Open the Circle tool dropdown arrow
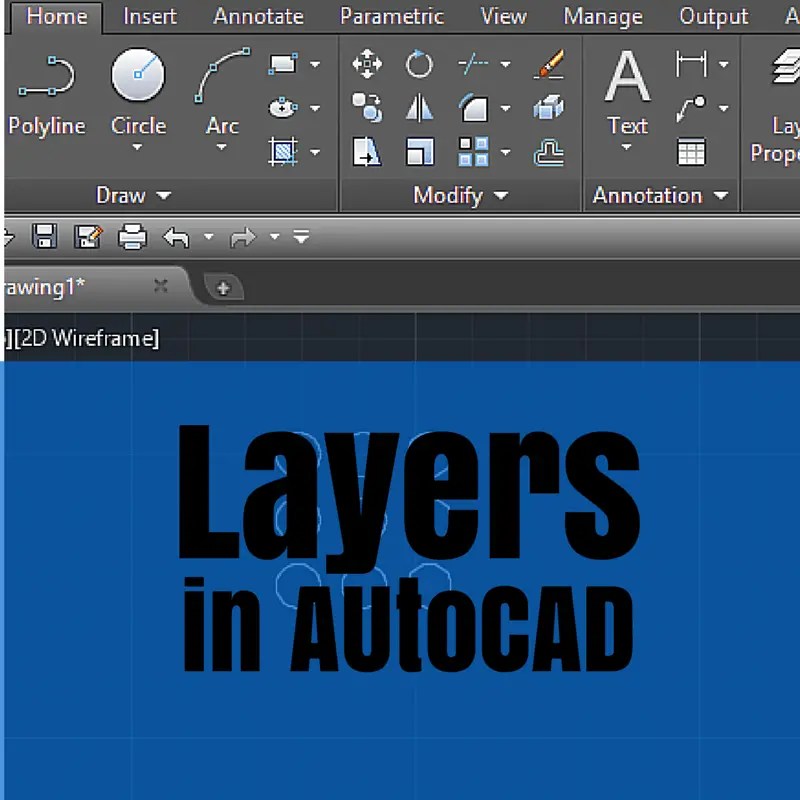This screenshot has width=800, height=800. coord(137,147)
